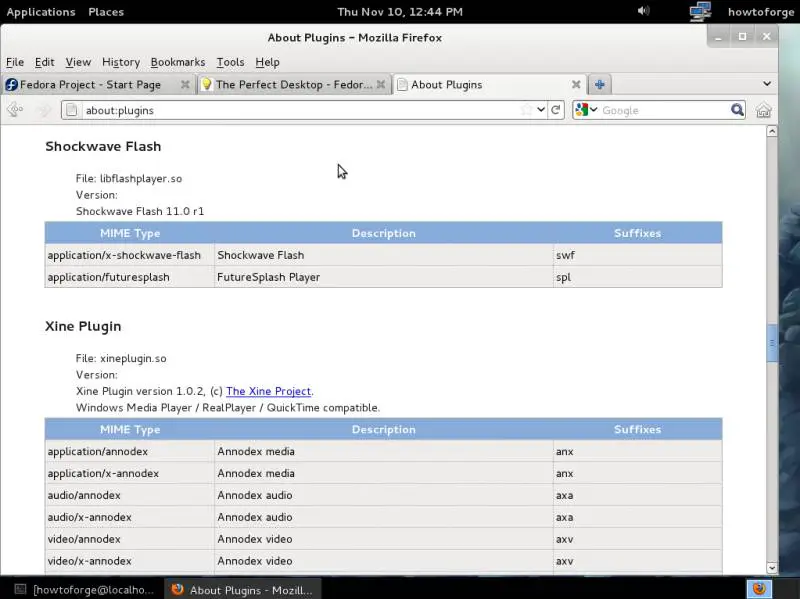Click video/annodex MIME cell
Image resolution: width=800 pixels, height=599 pixels.
click(x=130, y=539)
